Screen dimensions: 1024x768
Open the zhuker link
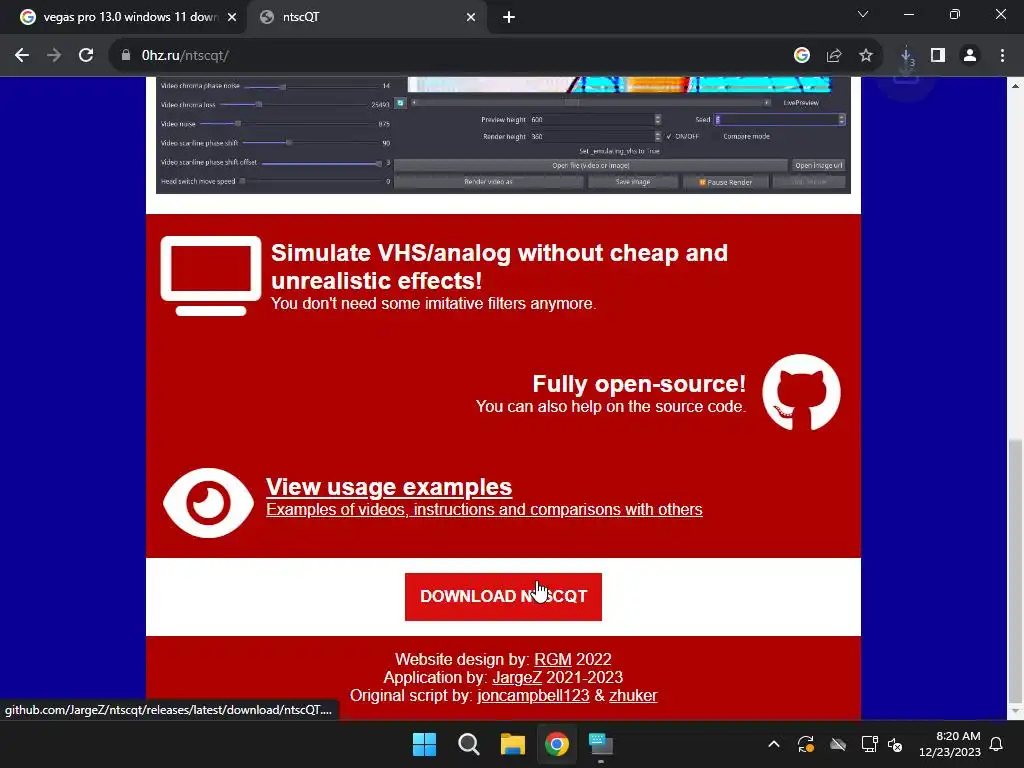coord(633,696)
